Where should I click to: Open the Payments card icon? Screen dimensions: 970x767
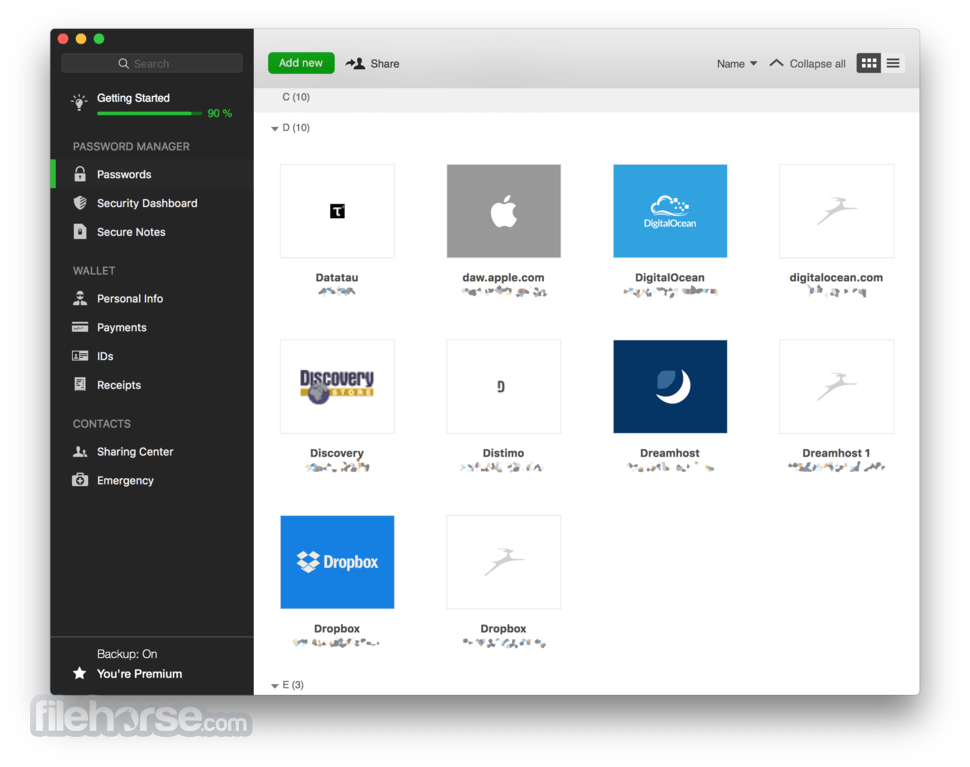pos(80,327)
